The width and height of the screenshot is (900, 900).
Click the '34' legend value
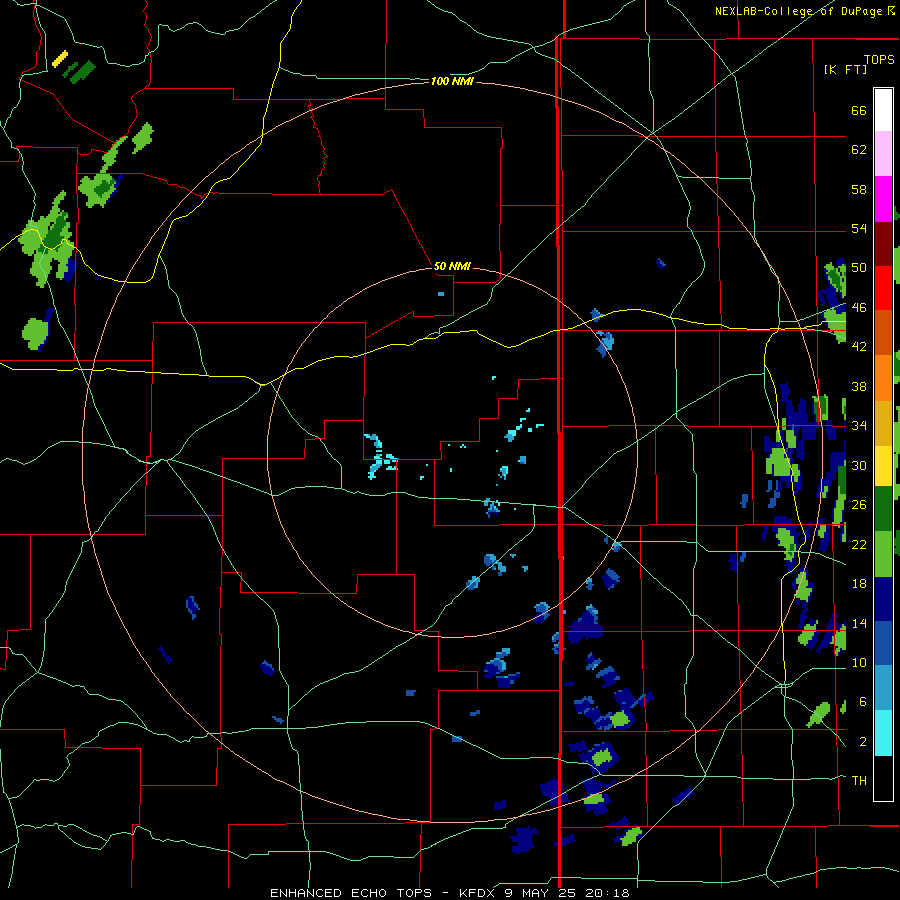[859, 426]
